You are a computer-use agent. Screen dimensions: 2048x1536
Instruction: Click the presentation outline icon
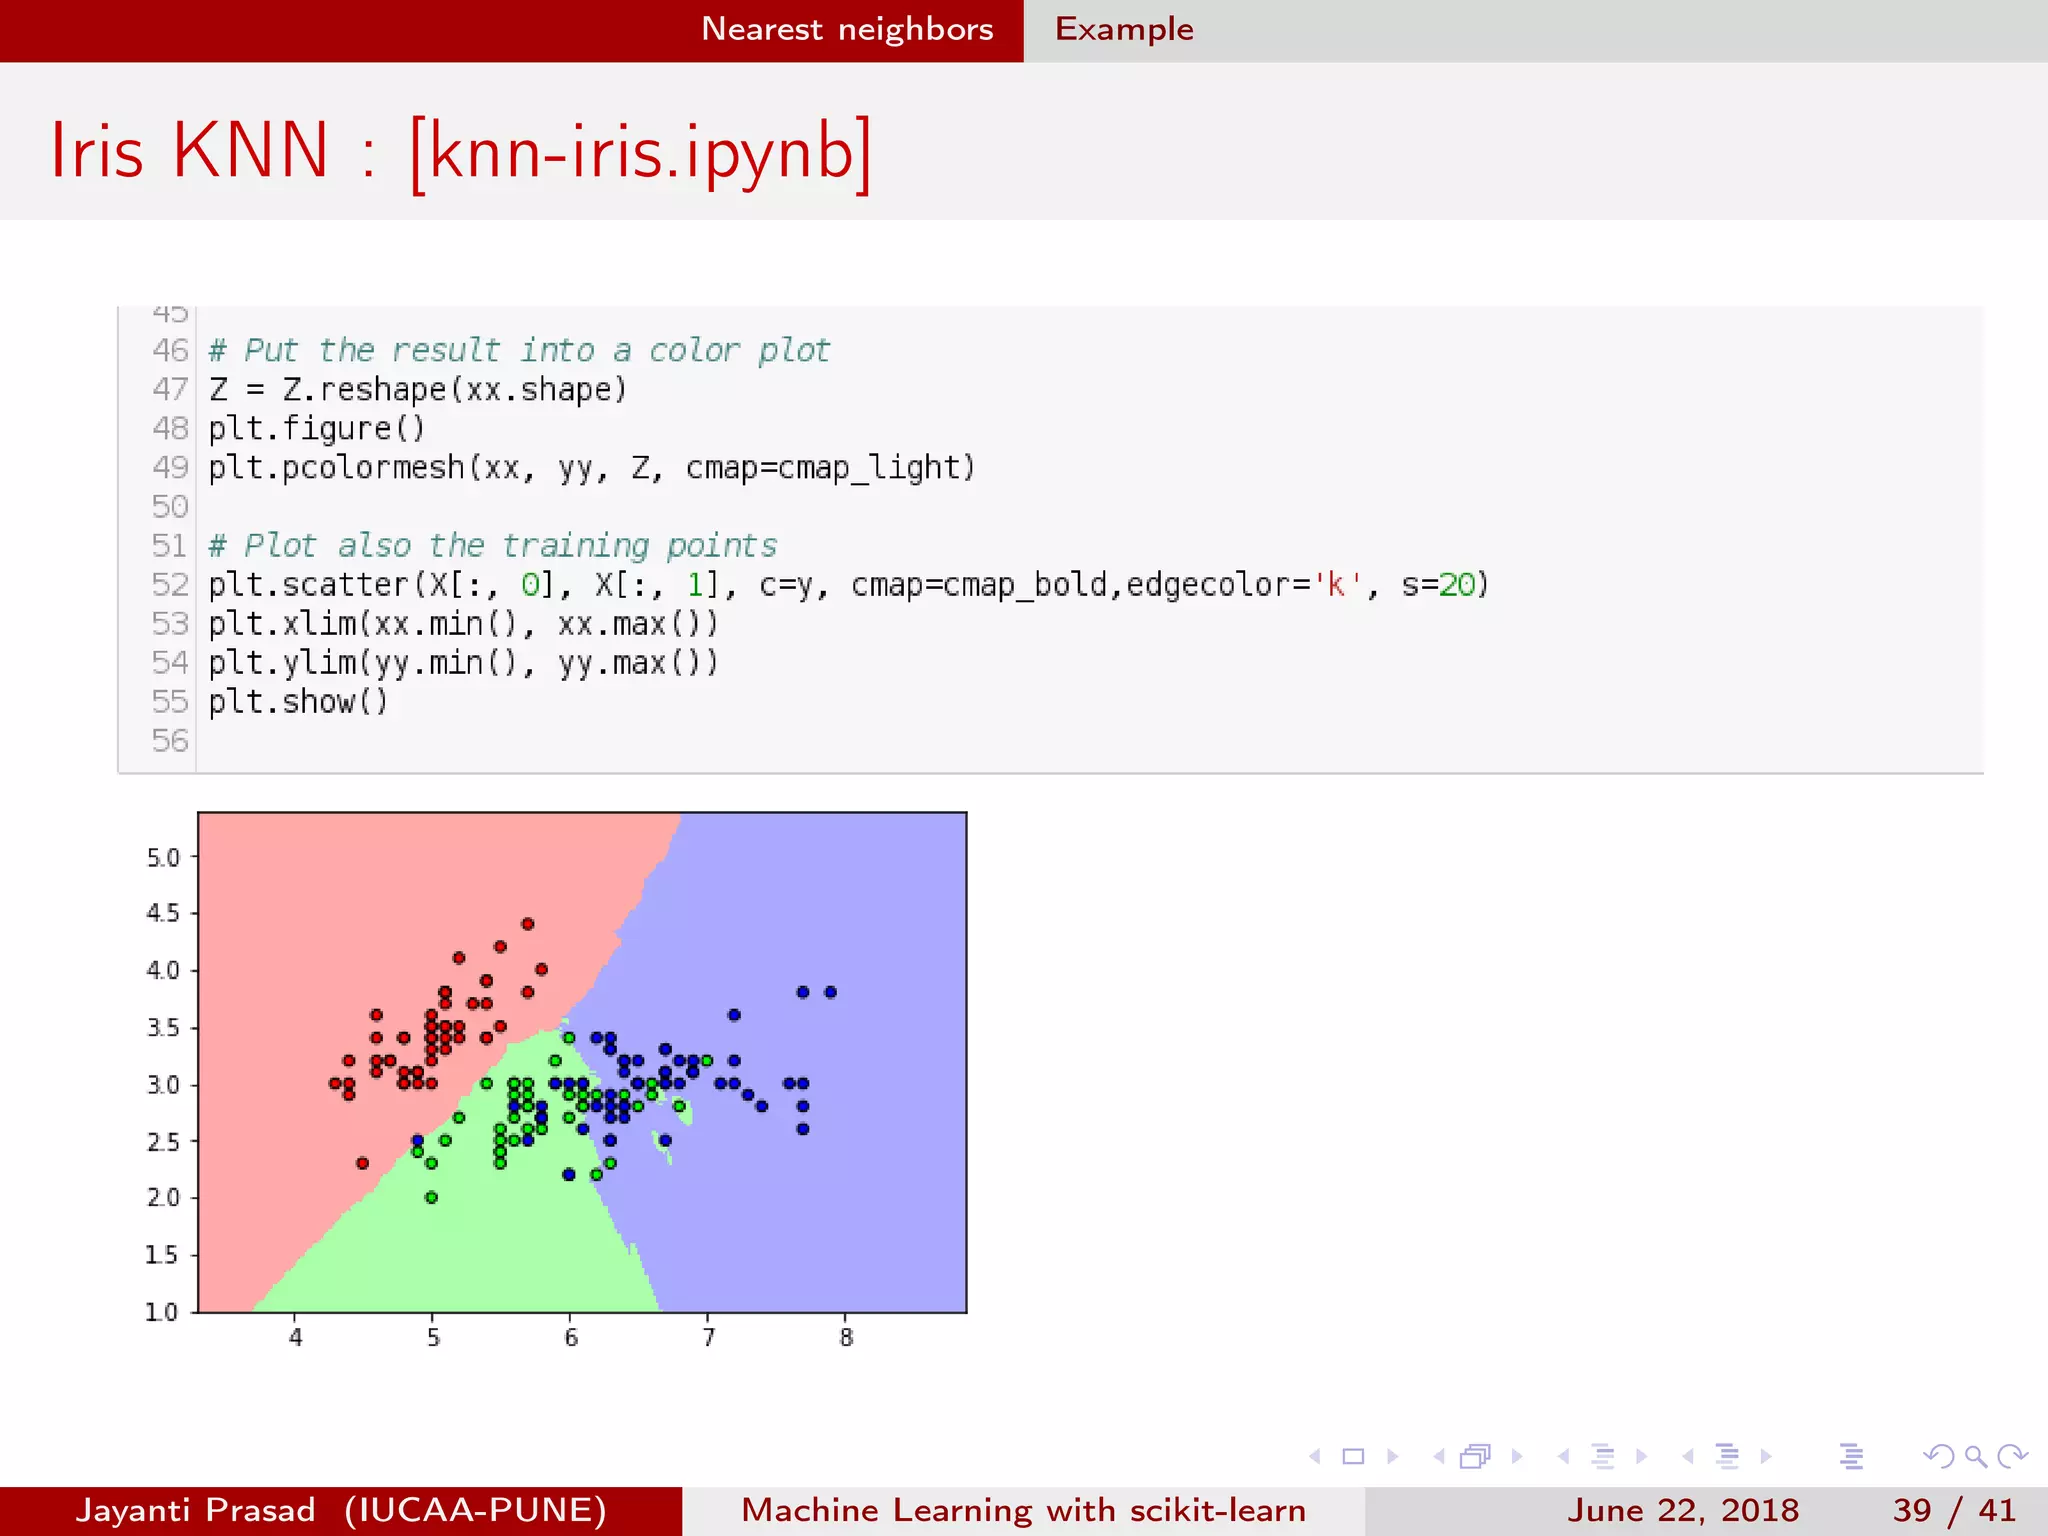pos(1851,1457)
